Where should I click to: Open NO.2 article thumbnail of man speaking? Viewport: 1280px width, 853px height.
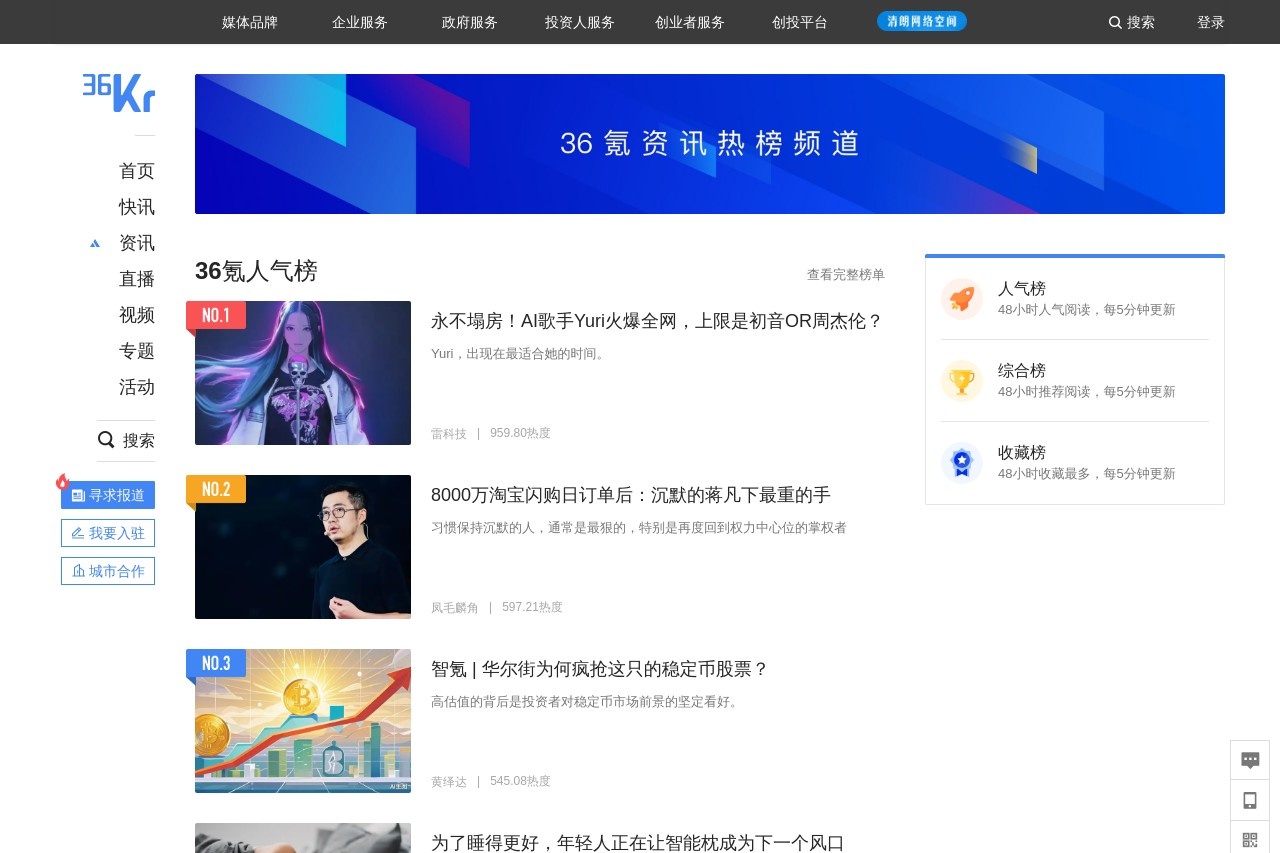(303, 547)
